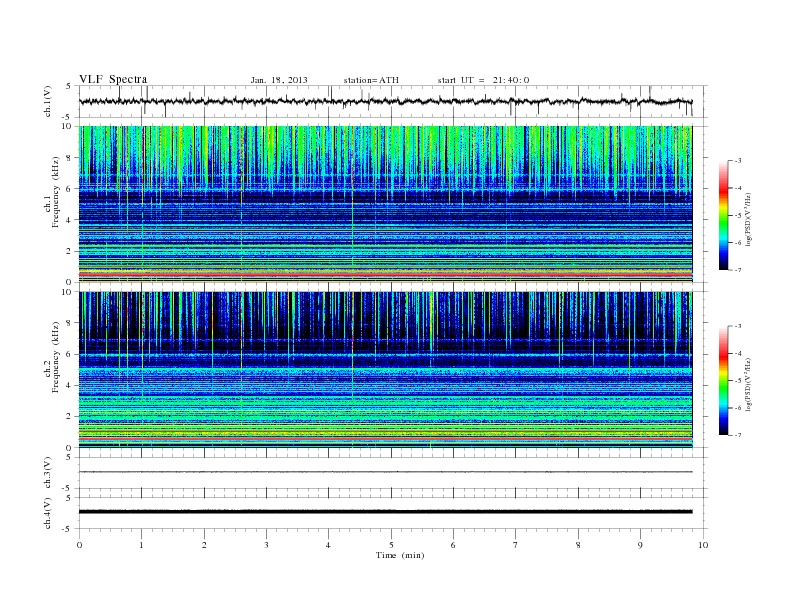Click time axis tick label "10"
This screenshot has width=792, height=612.
pyautogui.click(x=703, y=545)
